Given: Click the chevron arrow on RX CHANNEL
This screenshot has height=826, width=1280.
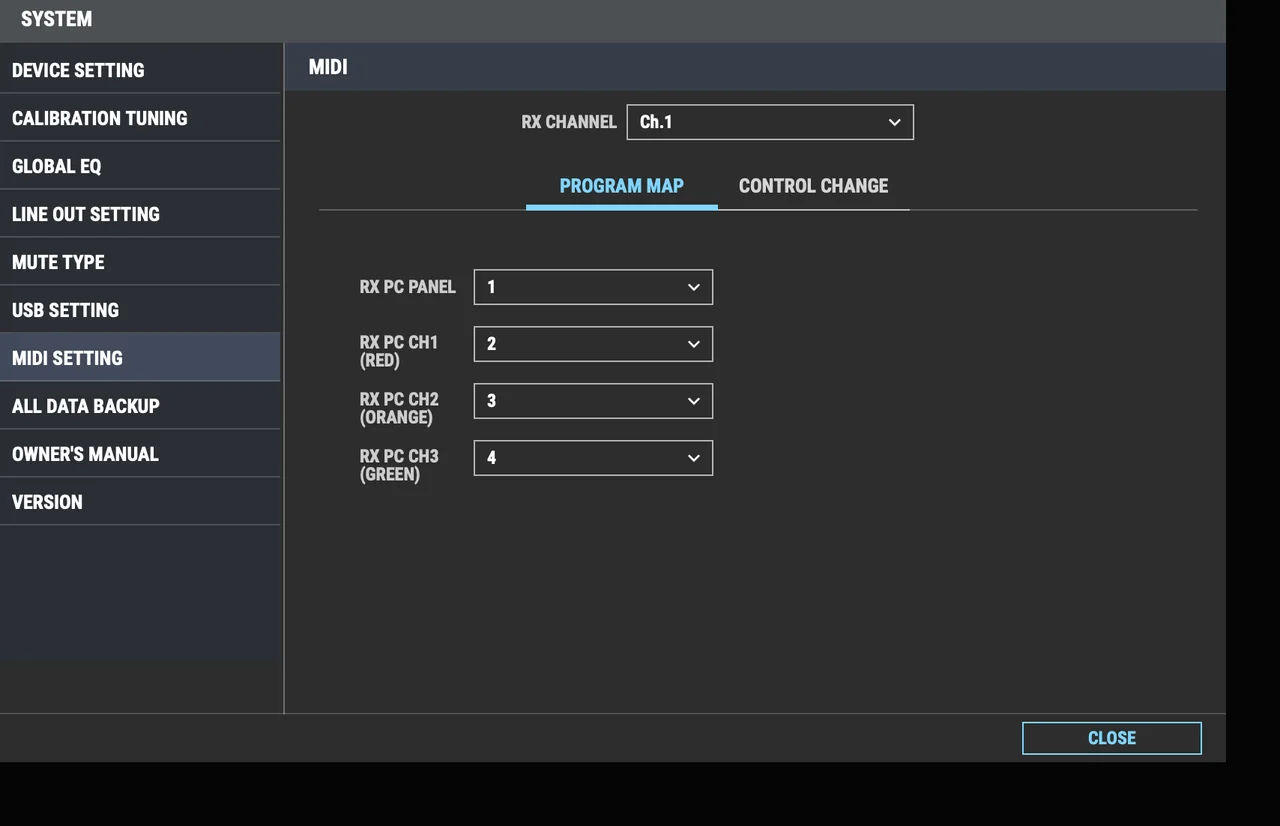Looking at the screenshot, I should [x=894, y=122].
